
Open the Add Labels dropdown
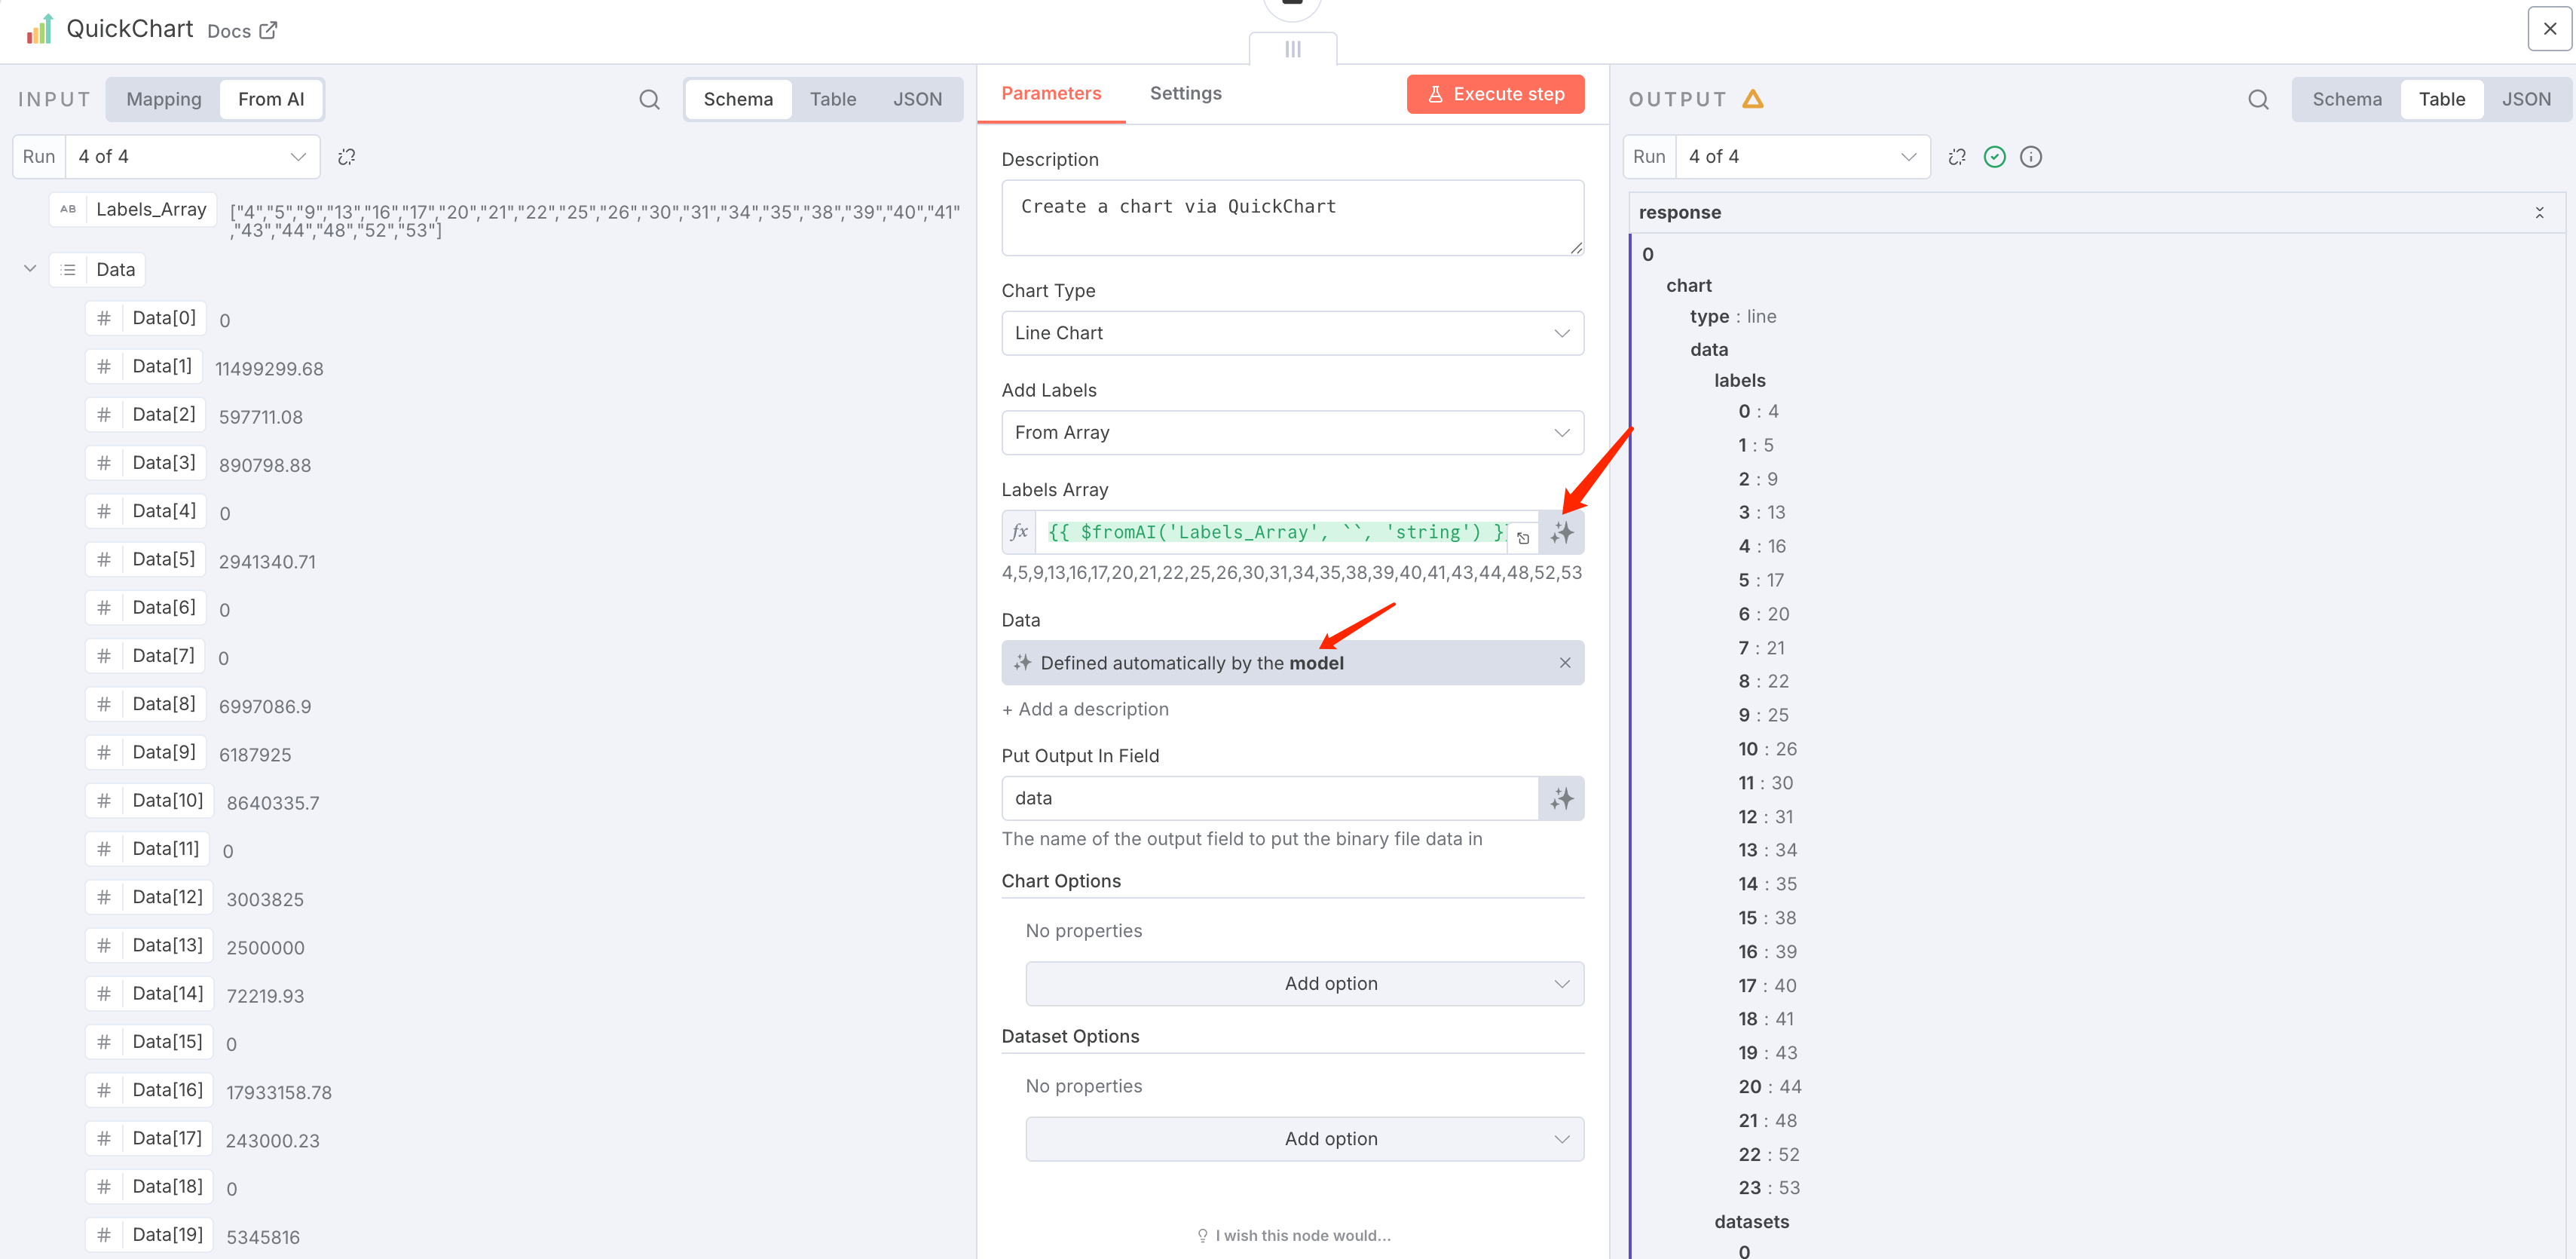click(1292, 433)
